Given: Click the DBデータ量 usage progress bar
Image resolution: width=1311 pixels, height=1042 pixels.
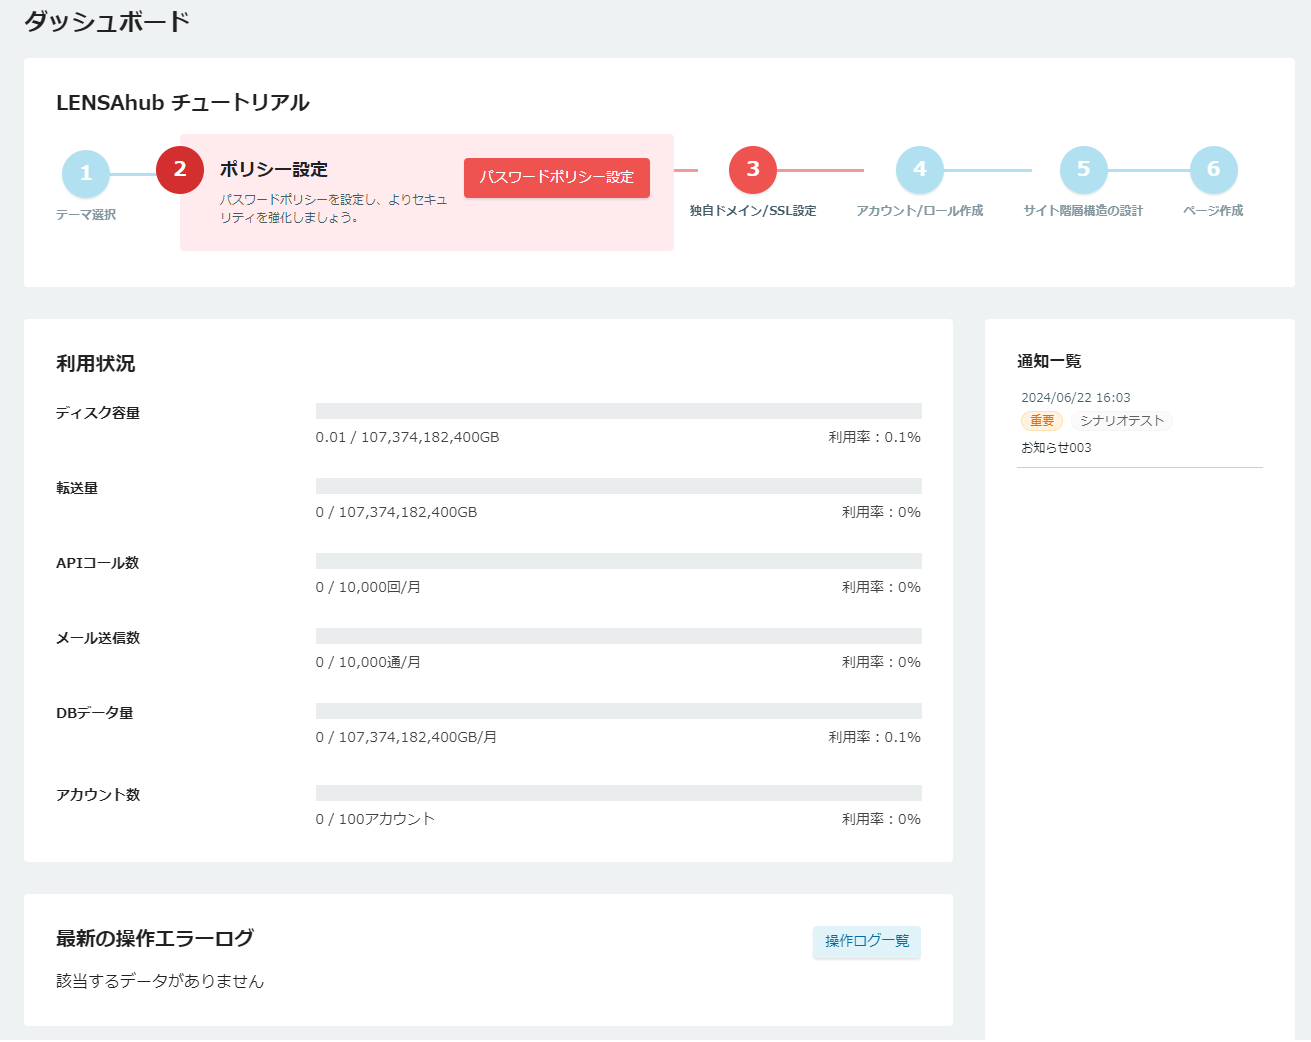Looking at the screenshot, I should click(619, 711).
